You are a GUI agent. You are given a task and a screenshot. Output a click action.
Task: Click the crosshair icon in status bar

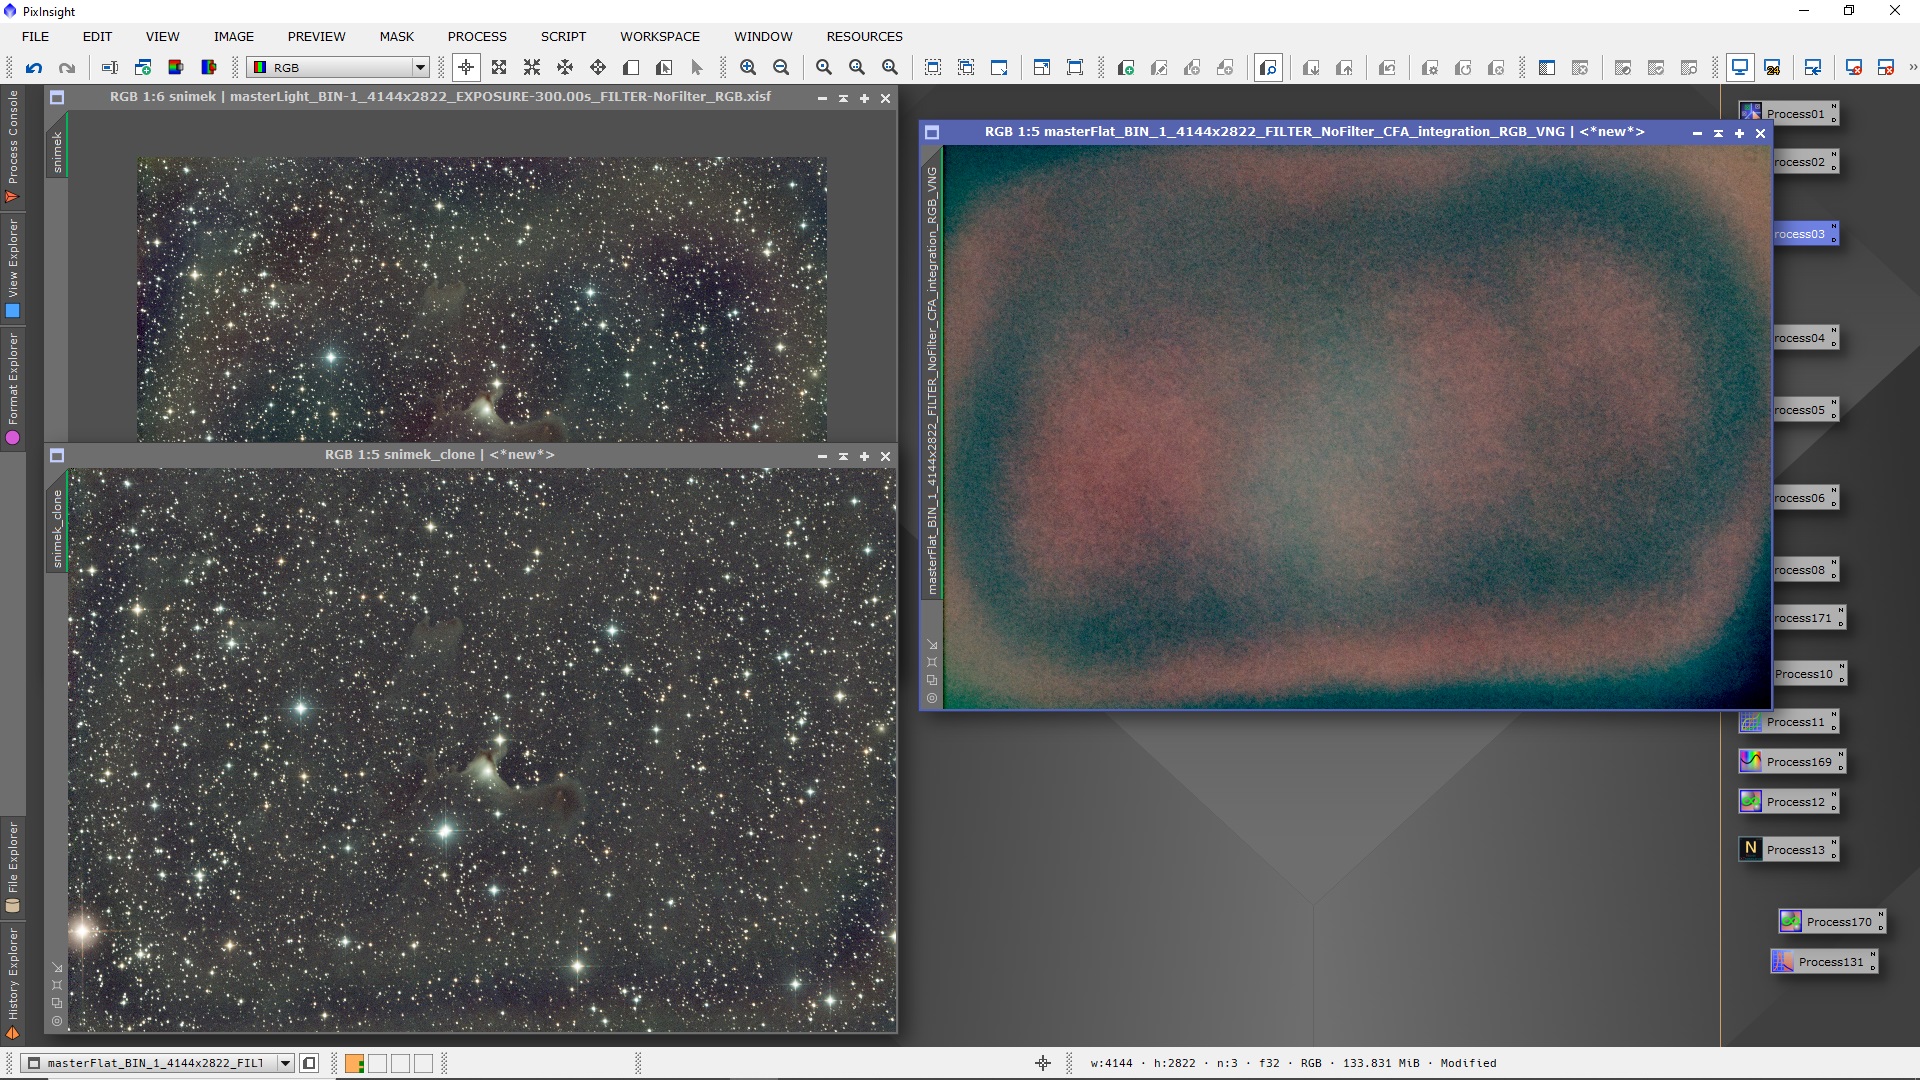click(x=1043, y=1063)
